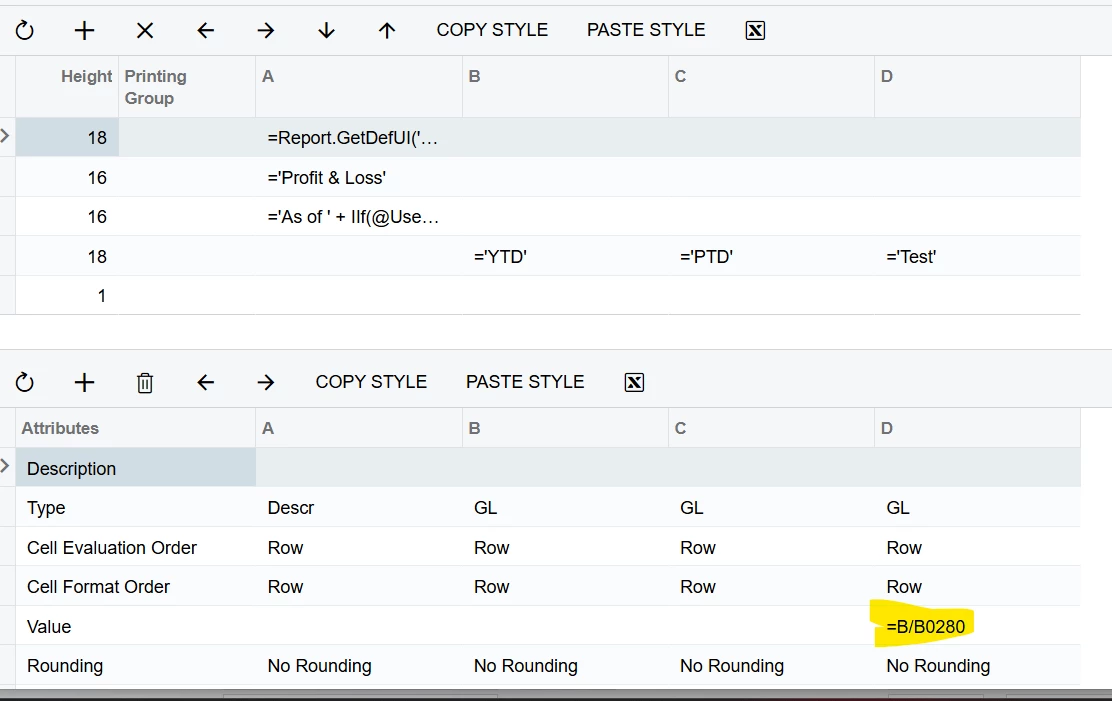Viewport: 1112px width, 701px height.
Task: Delete row using the top X icon
Action: point(145,31)
